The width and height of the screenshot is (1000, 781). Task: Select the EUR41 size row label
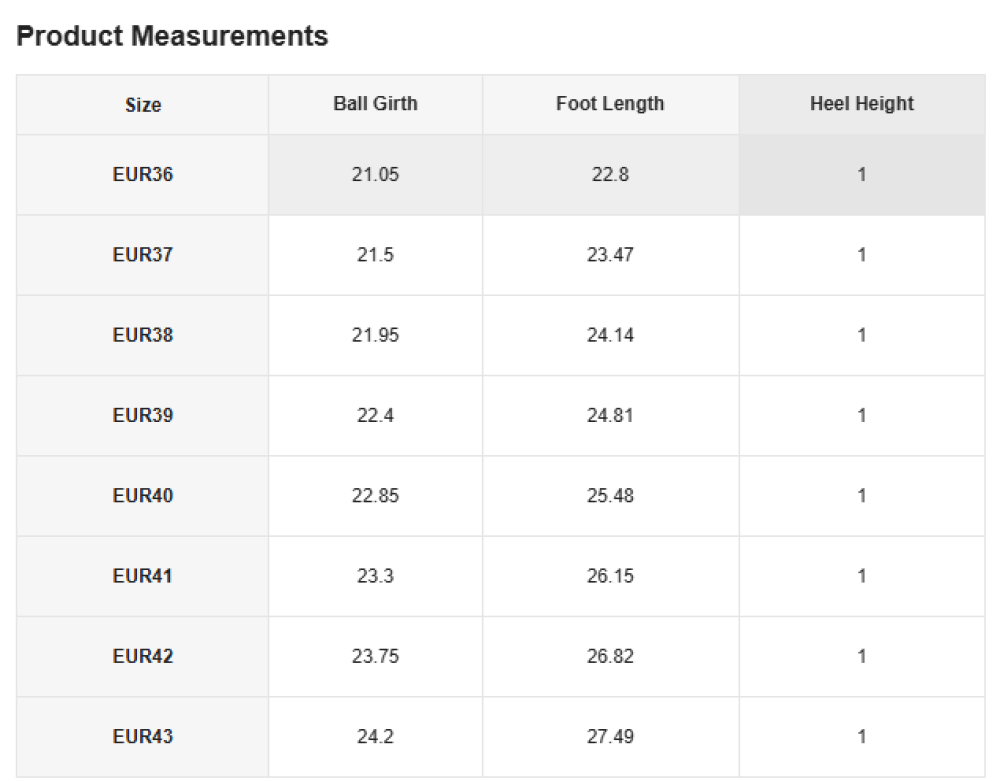point(143,576)
